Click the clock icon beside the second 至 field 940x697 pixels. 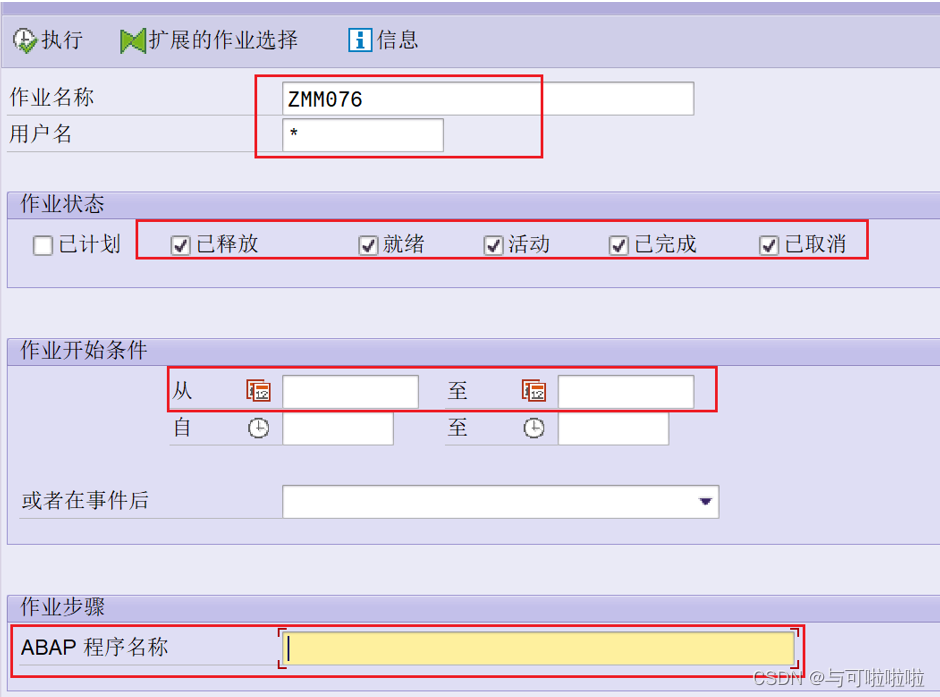coord(534,428)
